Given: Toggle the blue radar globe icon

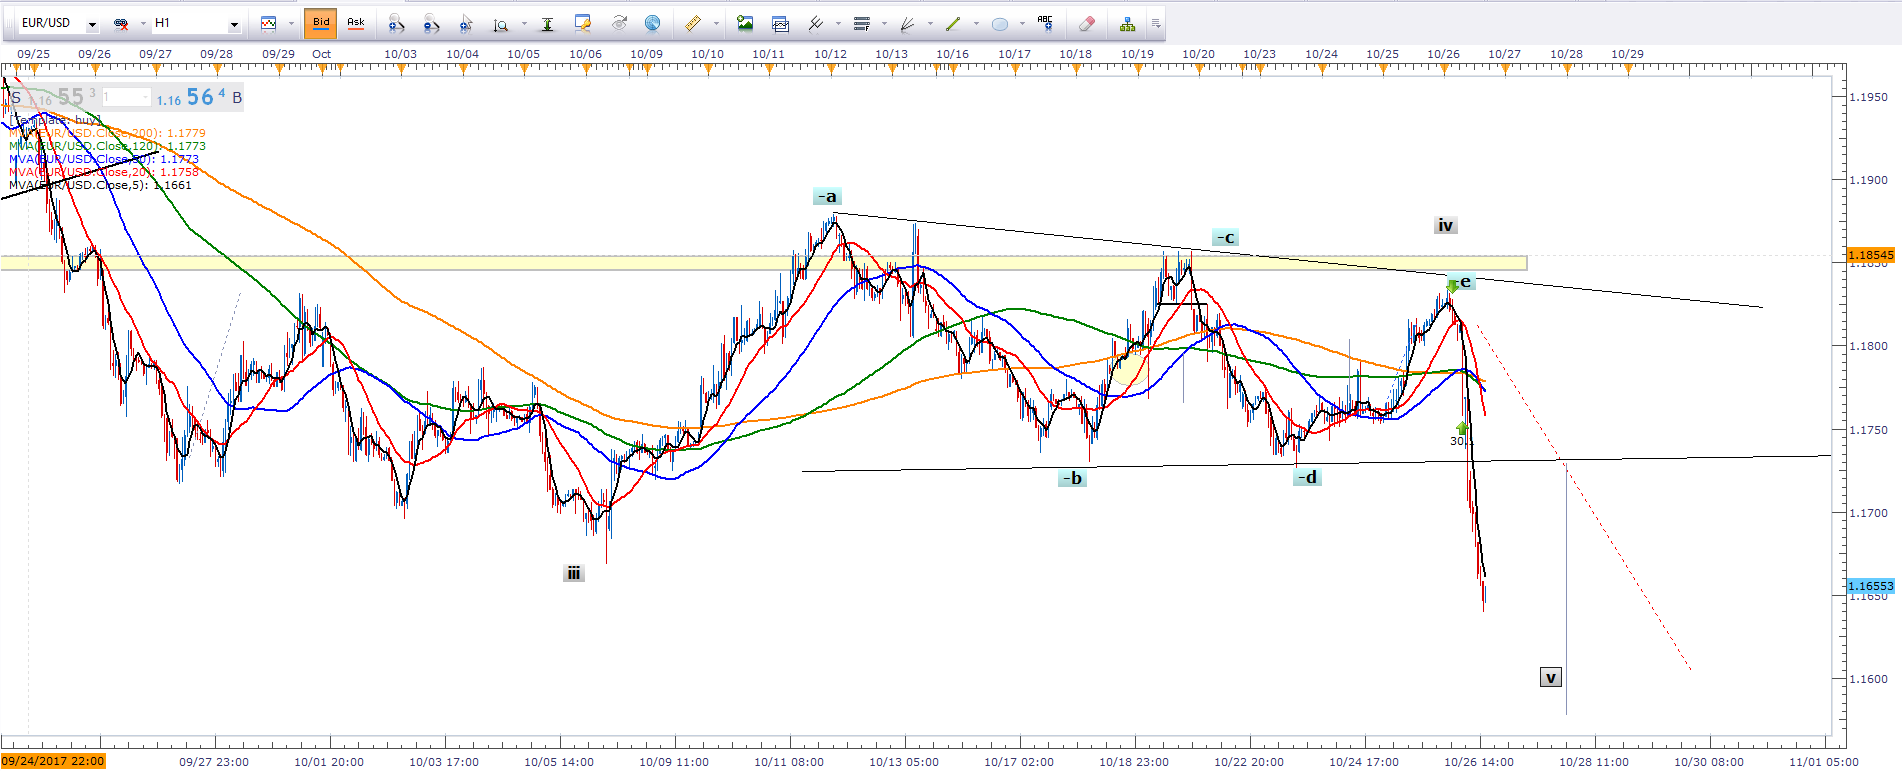Looking at the screenshot, I should [x=652, y=23].
